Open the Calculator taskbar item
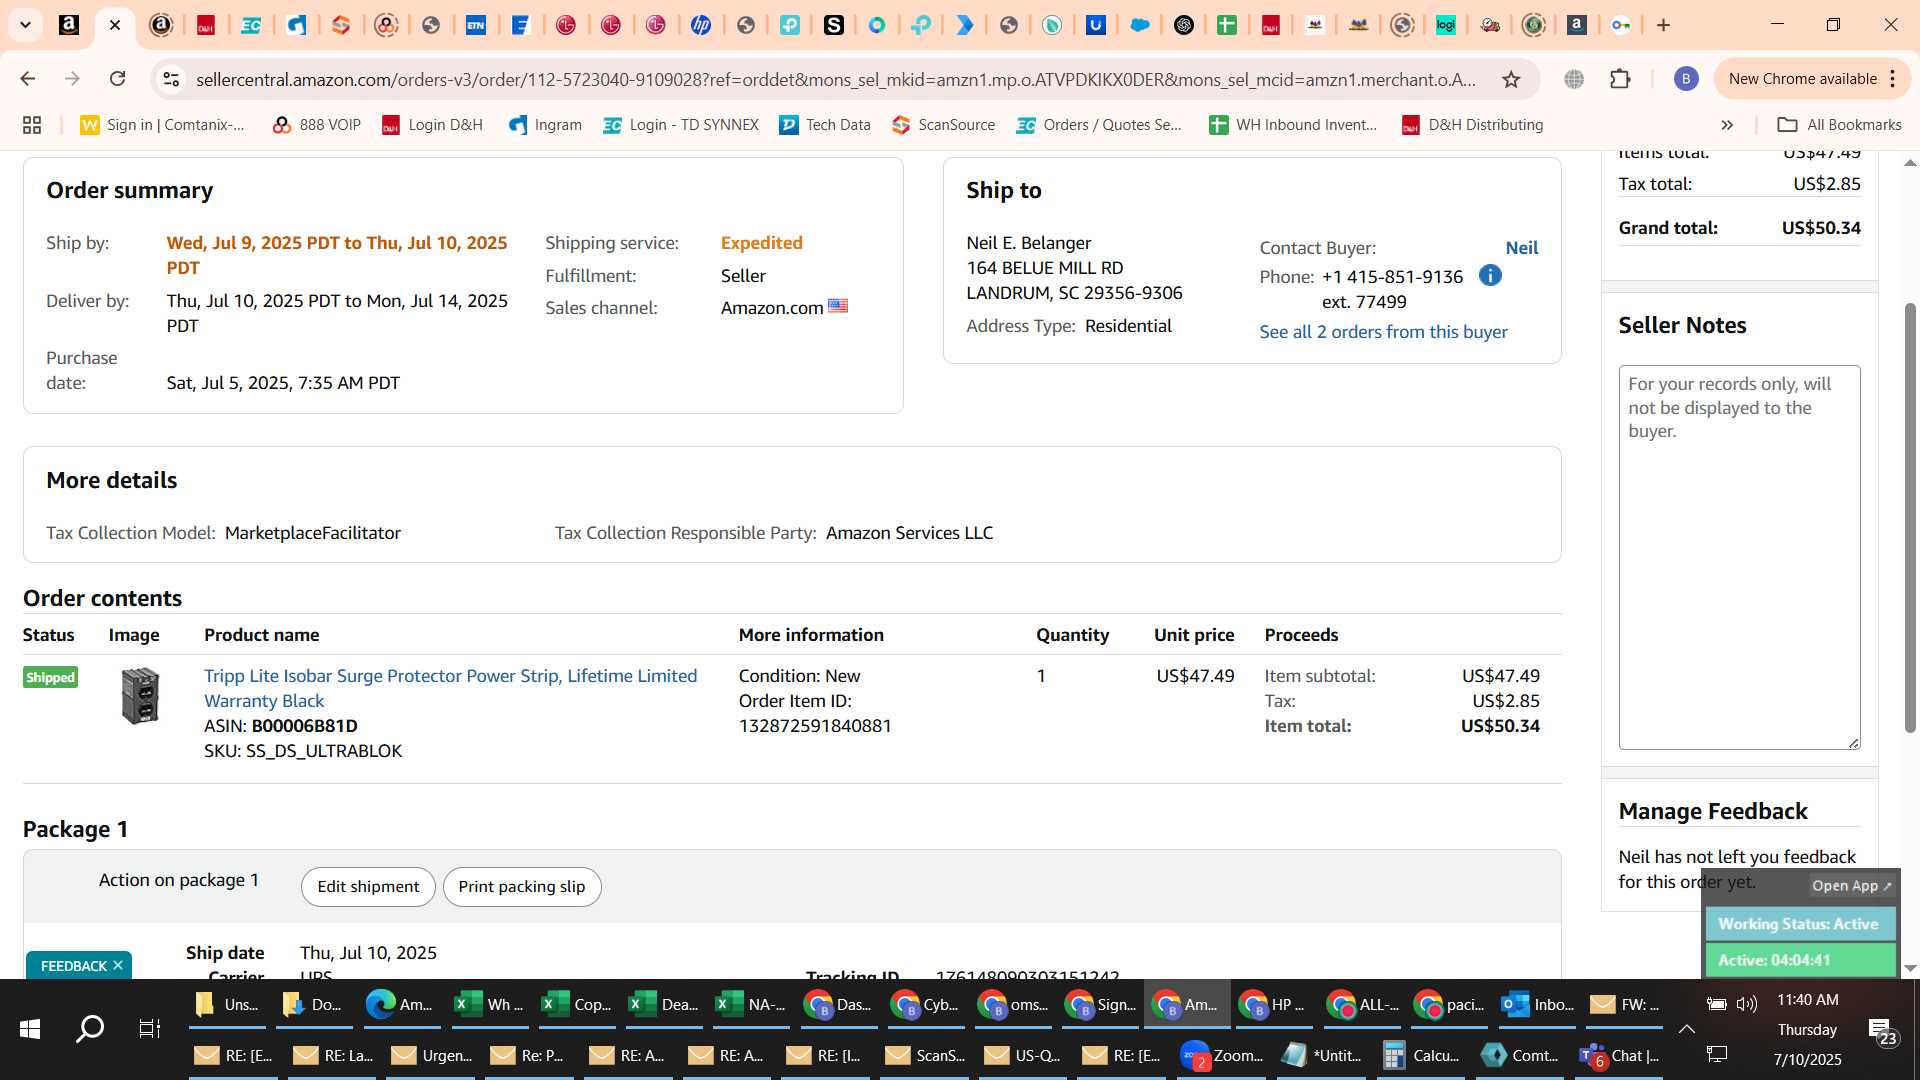Viewport: 1920px width, 1080px height. 1420,1055
